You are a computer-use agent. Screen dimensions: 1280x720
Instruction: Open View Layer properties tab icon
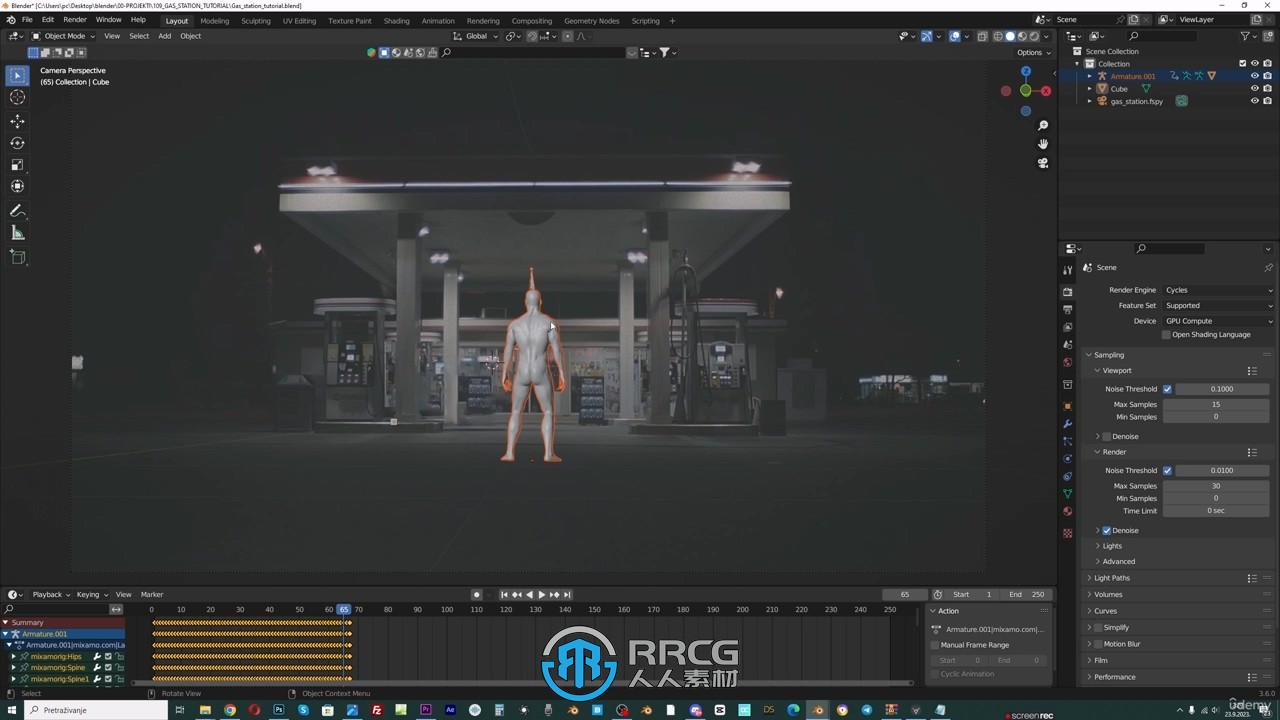point(1067,327)
